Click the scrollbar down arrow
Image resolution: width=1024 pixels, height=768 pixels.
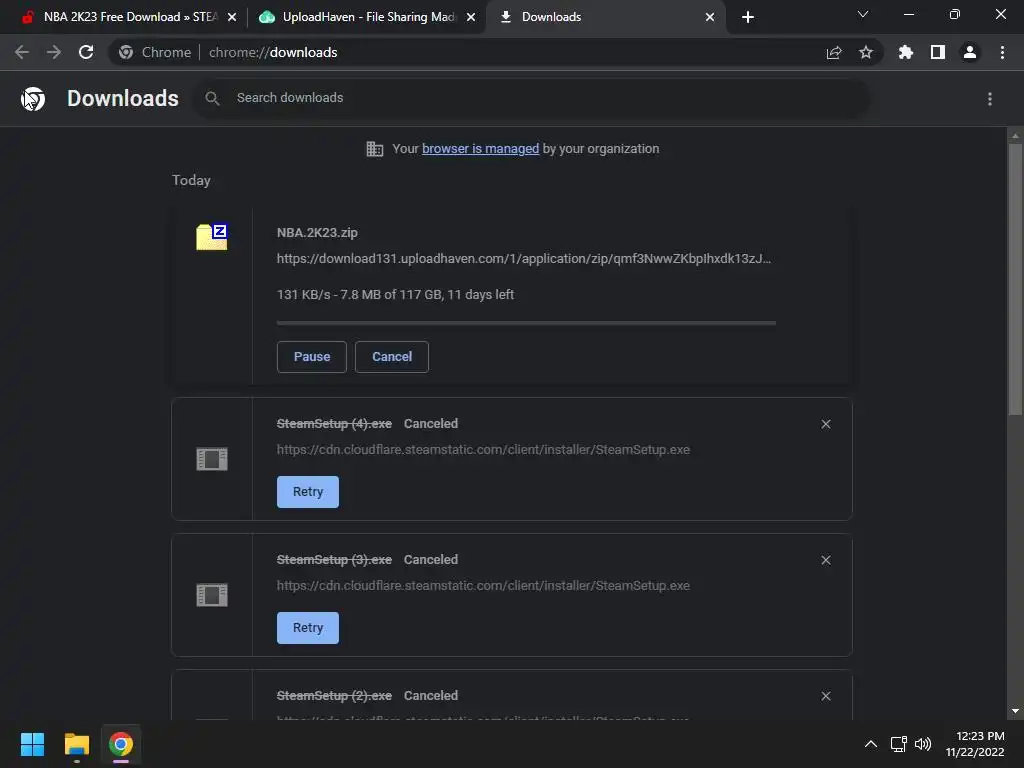point(1015,712)
